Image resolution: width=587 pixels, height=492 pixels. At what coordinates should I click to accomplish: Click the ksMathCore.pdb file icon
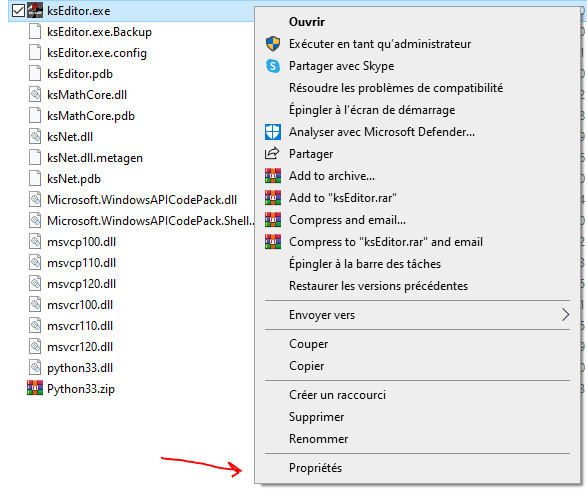[35, 115]
